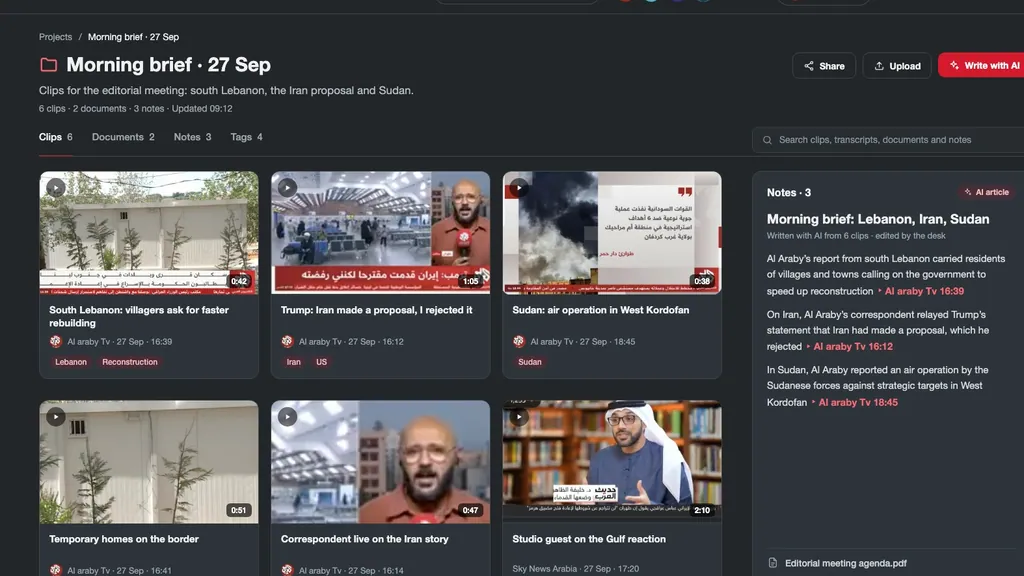The image size is (1024, 576).
Task: Click the PDF icon for Editorial meeting agenda
Action: pyautogui.click(x=773, y=563)
